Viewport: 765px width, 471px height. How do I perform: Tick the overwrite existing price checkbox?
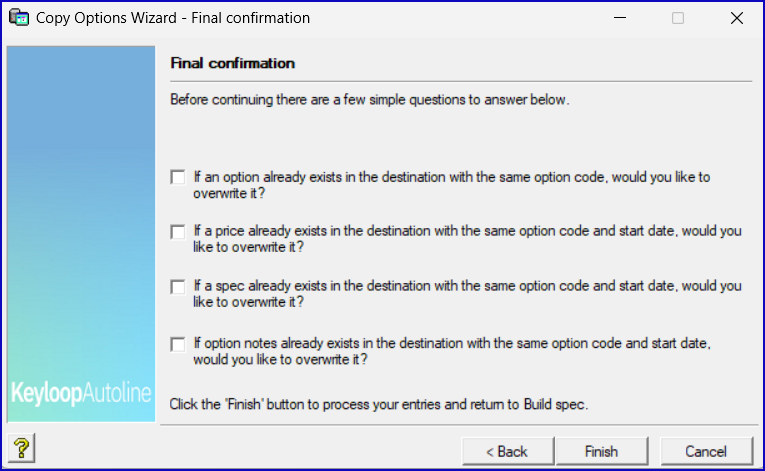pyautogui.click(x=178, y=232)
